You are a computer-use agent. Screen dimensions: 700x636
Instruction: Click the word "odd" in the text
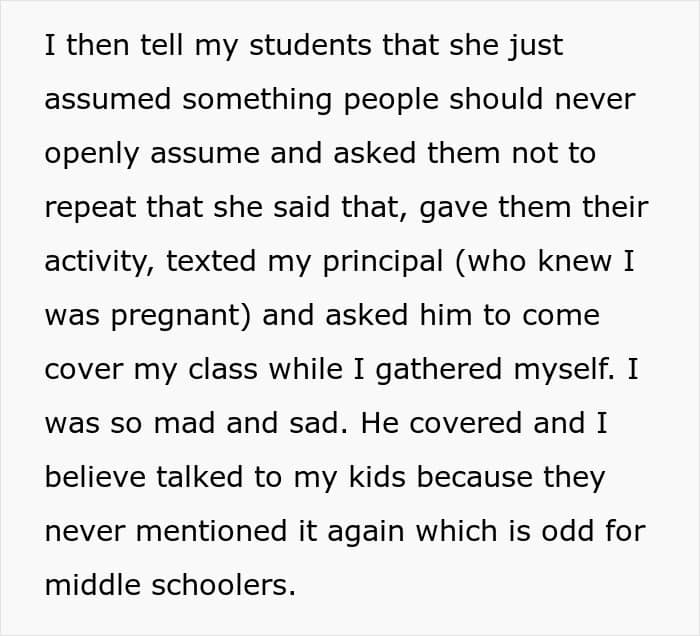click(x=557, y=532)
